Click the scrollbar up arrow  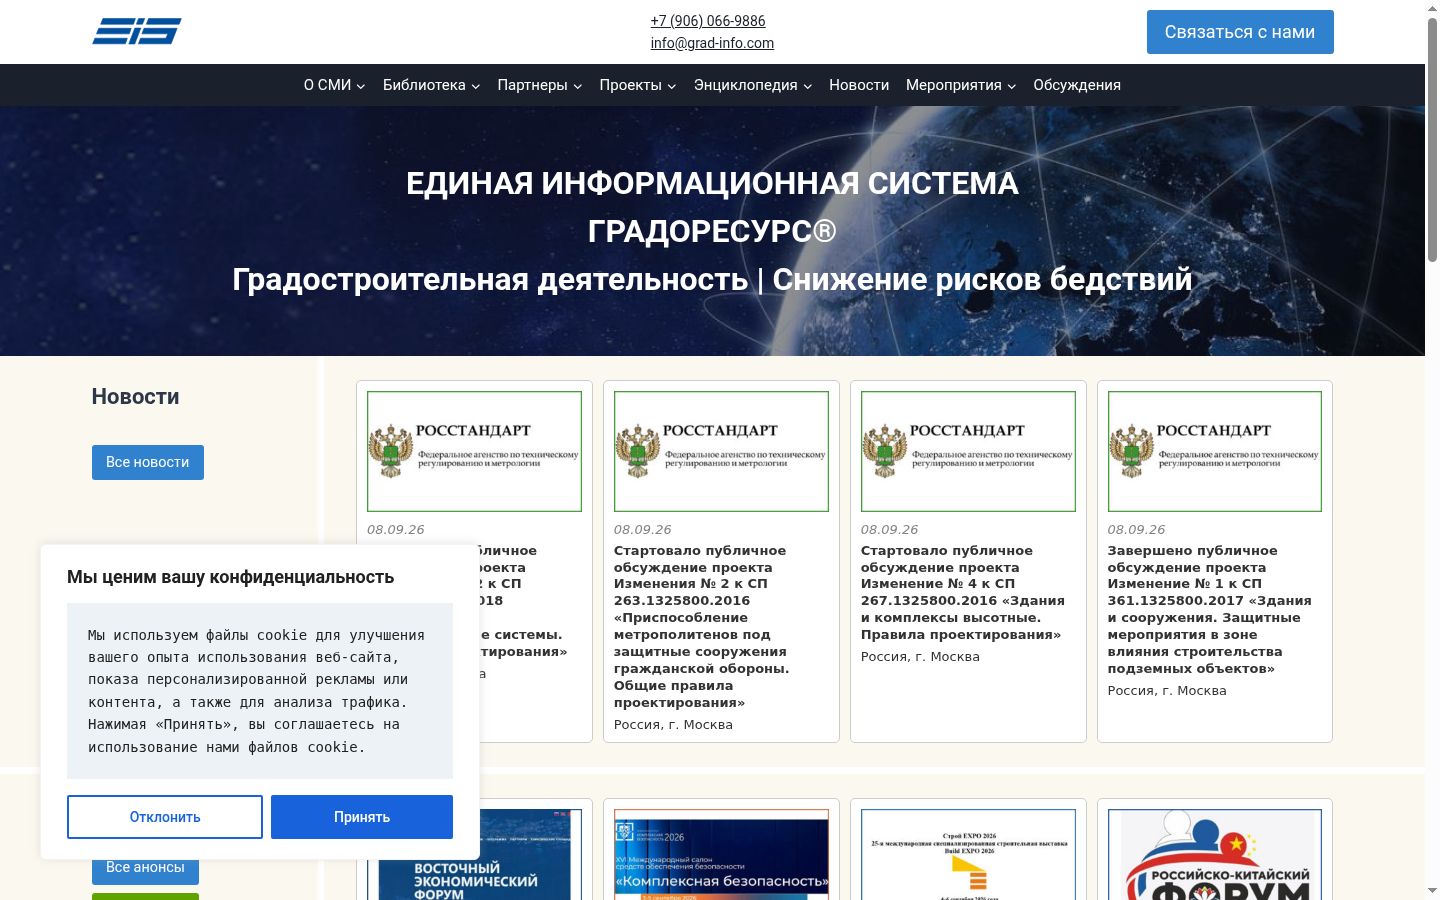[1432, 7]
